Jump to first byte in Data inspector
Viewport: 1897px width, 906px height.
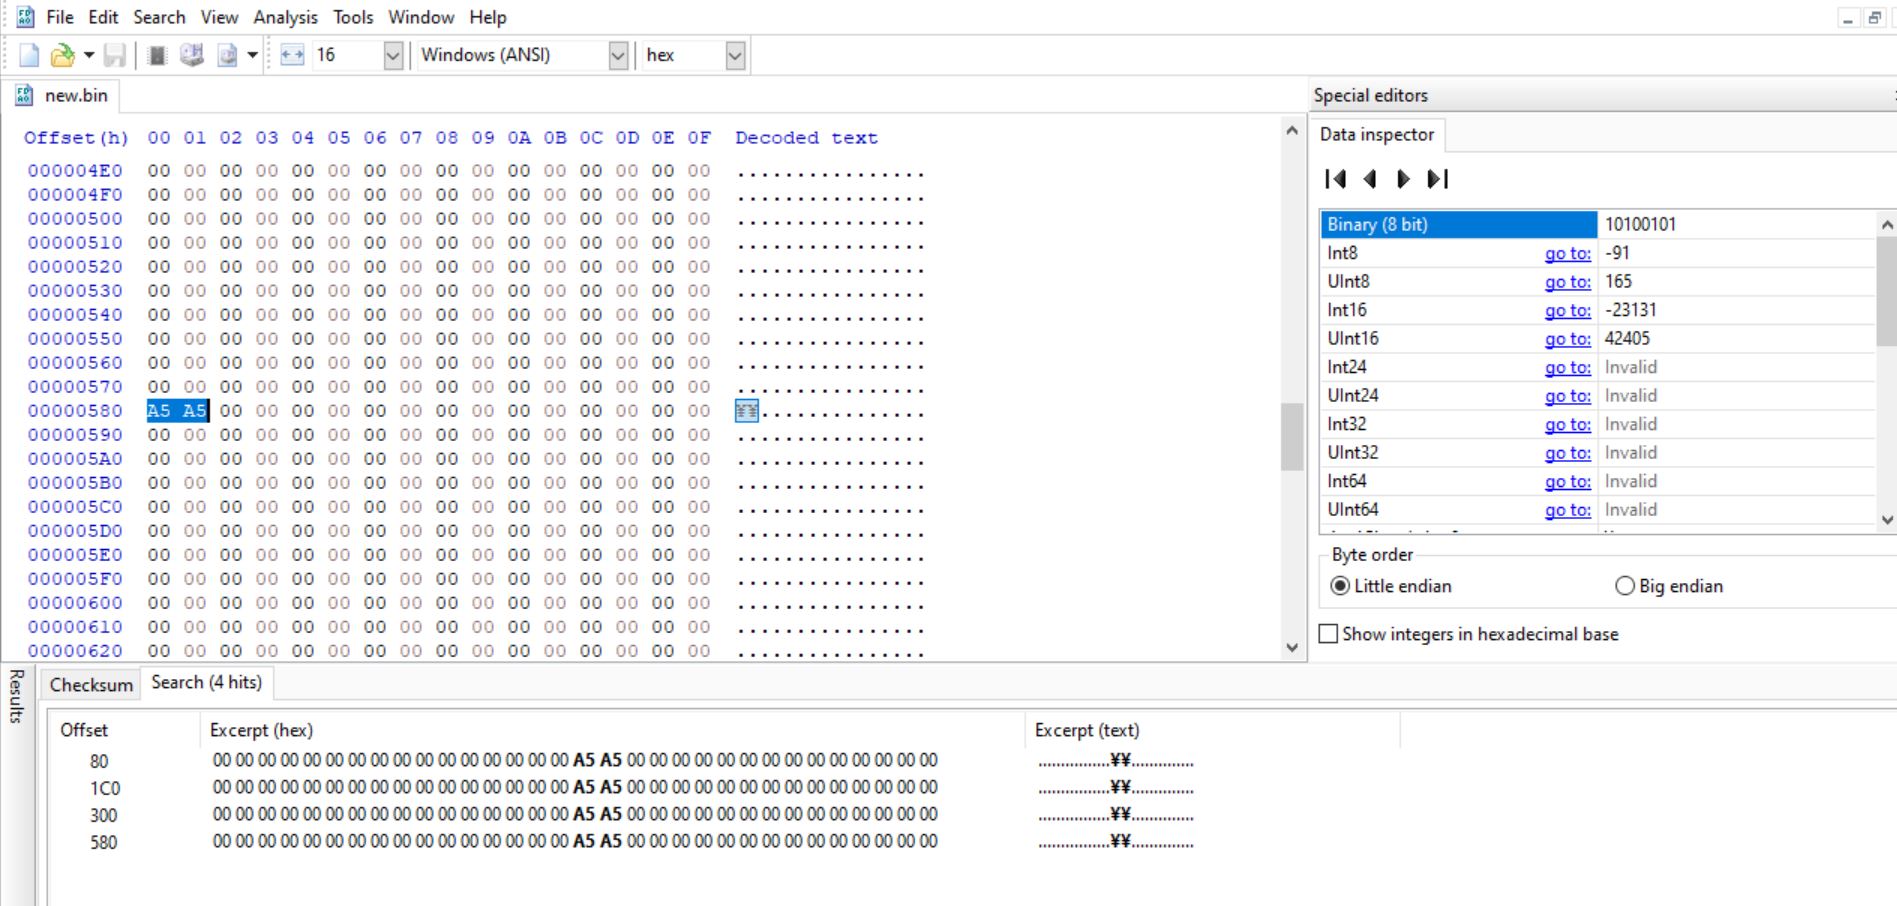tap(1335, 179)
